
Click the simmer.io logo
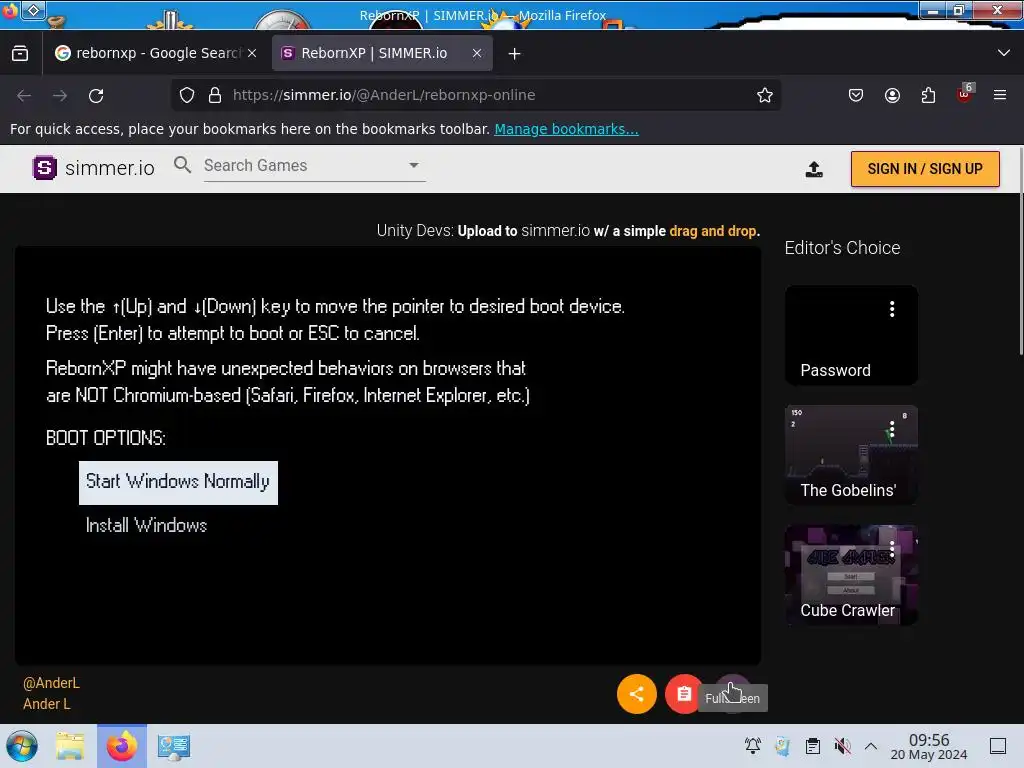[93, 168]
